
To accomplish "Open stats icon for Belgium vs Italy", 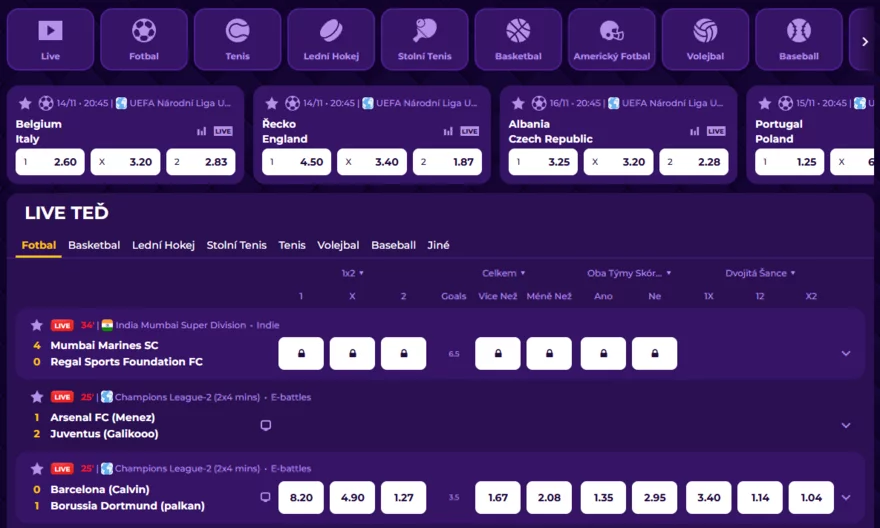I will [x=202, y=131].
